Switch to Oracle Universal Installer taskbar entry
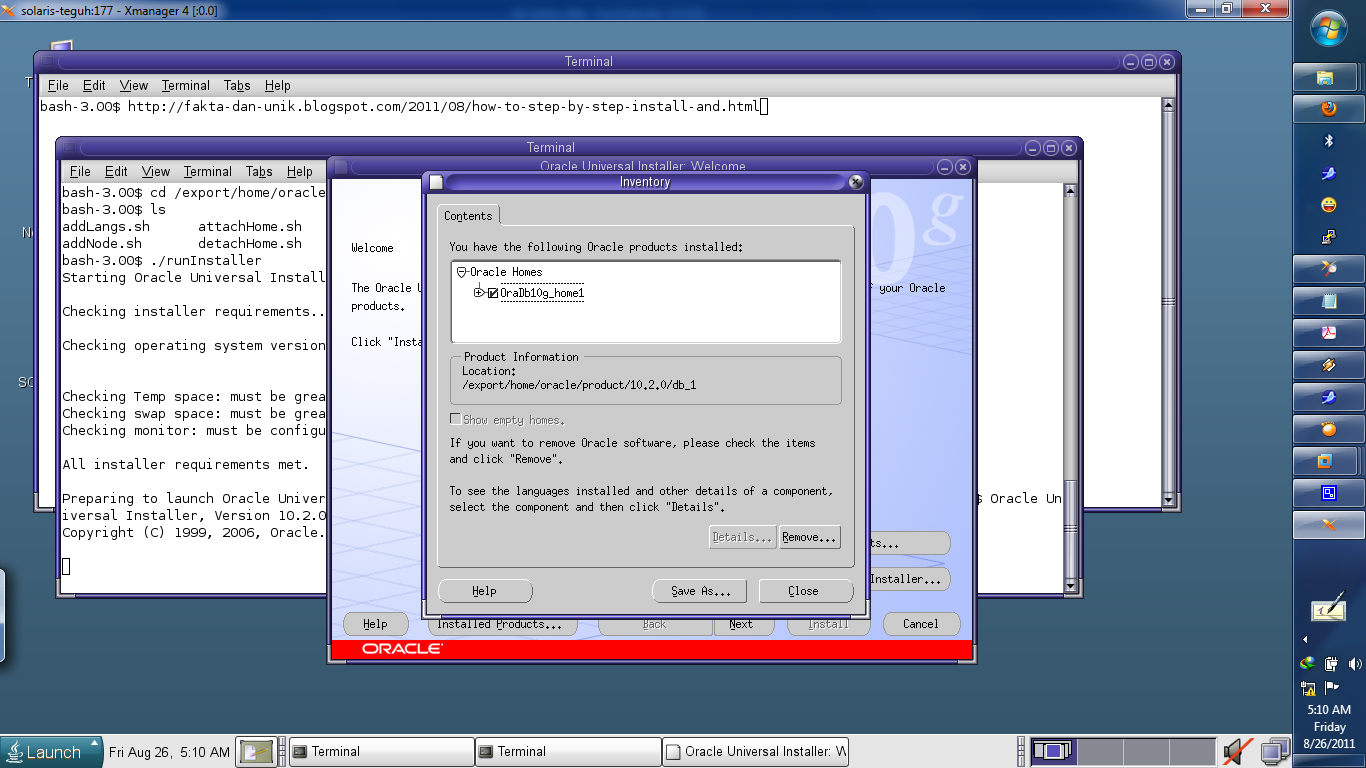 pyautogui.click(x=756, y=752)
